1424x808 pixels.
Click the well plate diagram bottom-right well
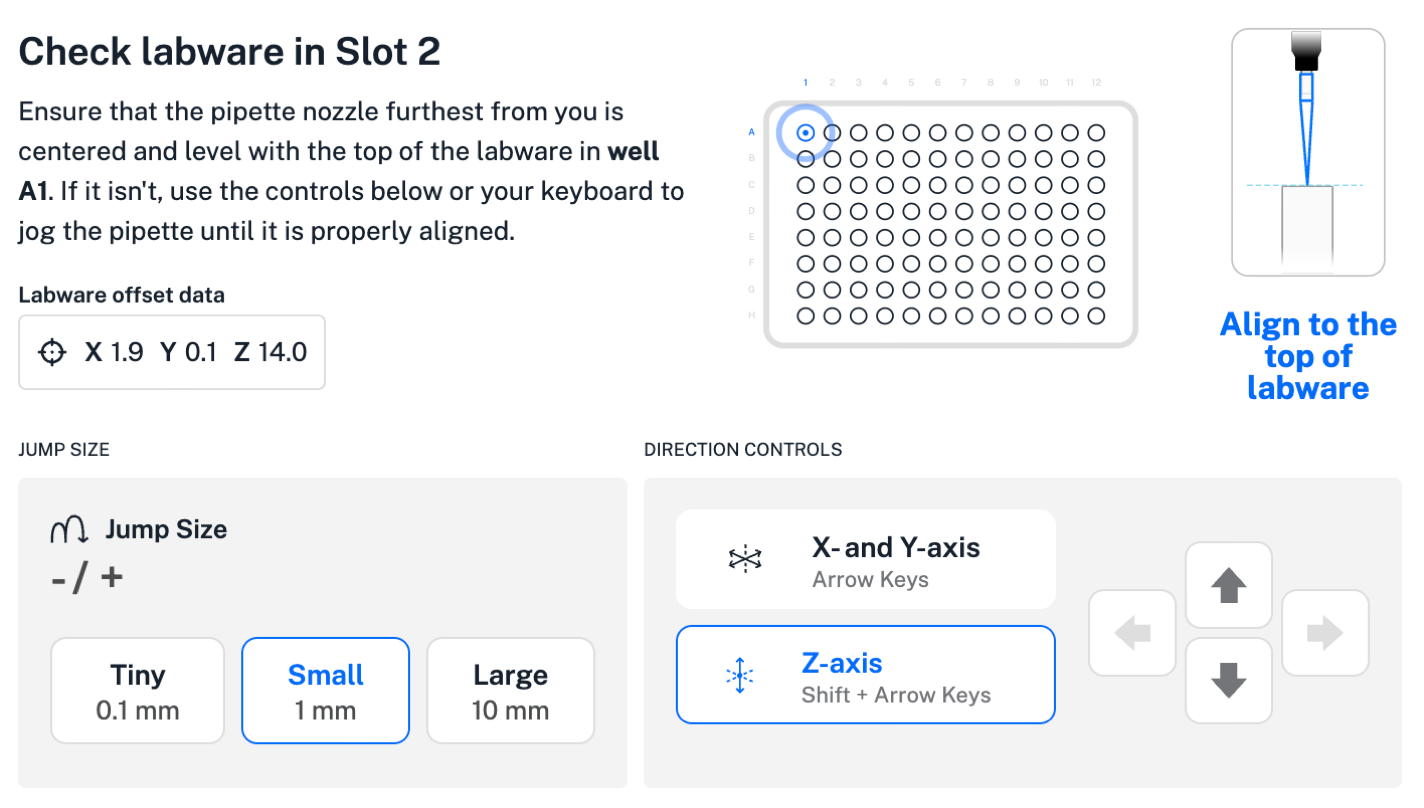coord(1096,316)
